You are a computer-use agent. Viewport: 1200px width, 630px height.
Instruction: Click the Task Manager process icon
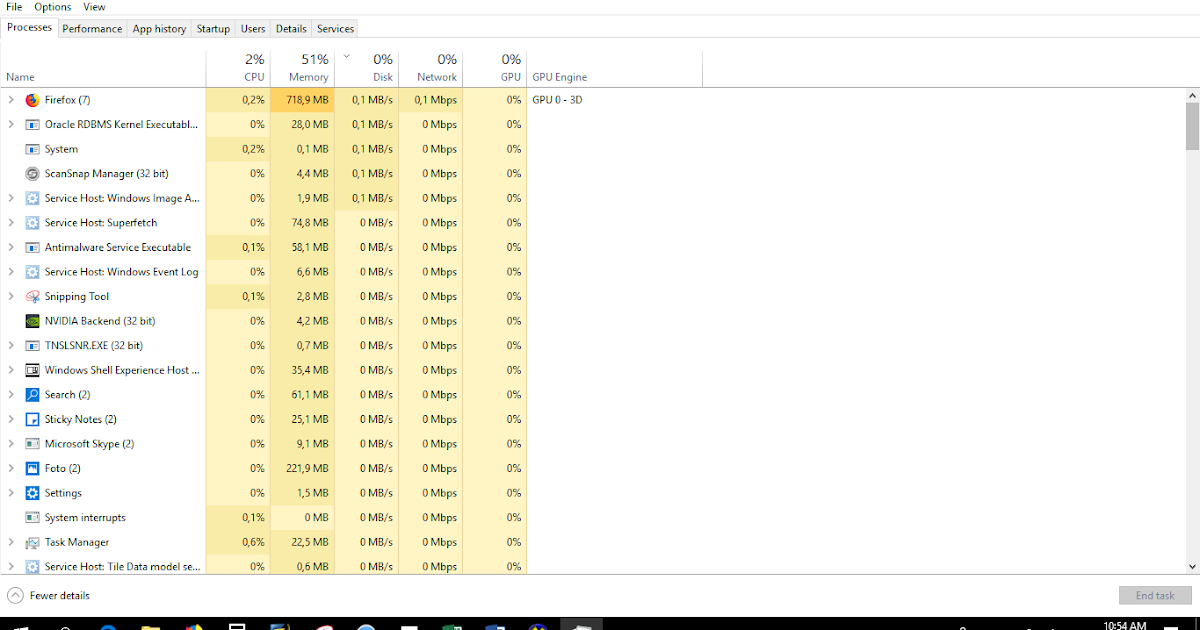tap(32, 542)
